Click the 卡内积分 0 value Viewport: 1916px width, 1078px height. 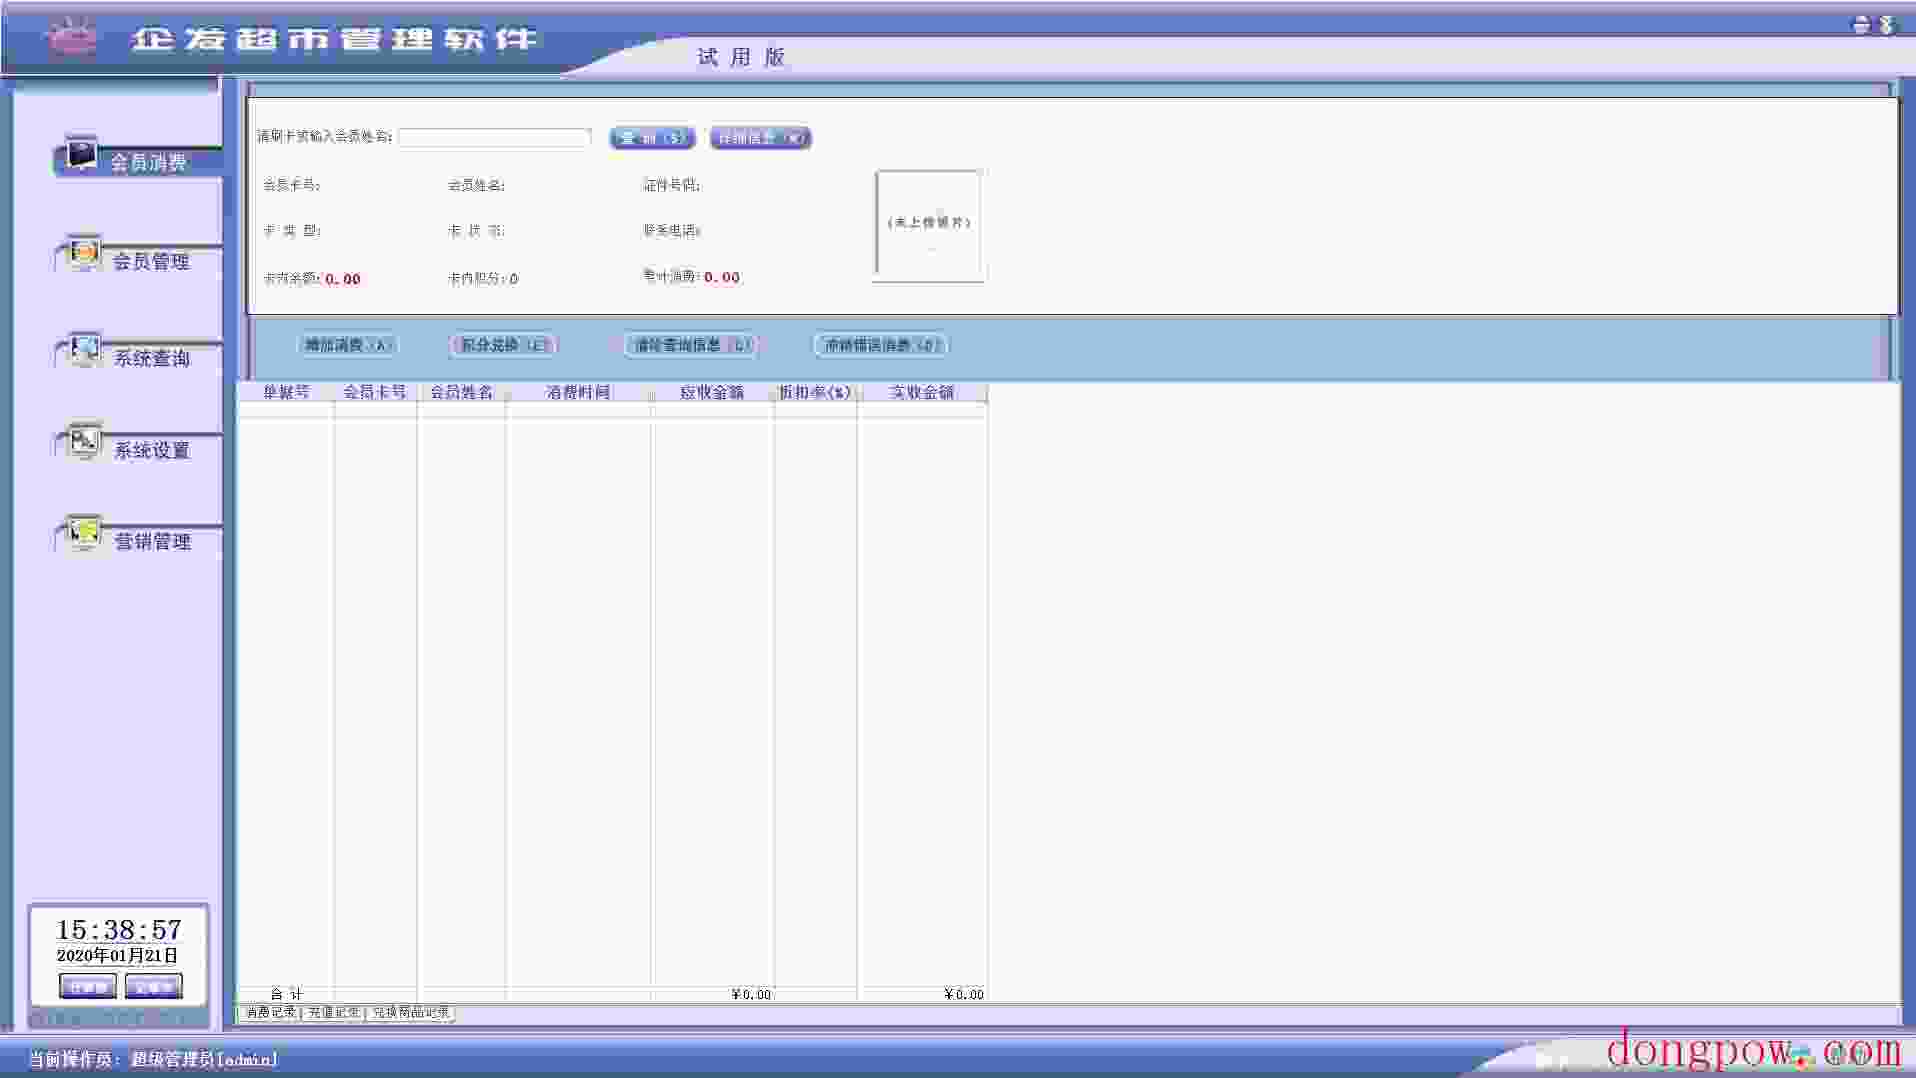(x=514, y=279)
